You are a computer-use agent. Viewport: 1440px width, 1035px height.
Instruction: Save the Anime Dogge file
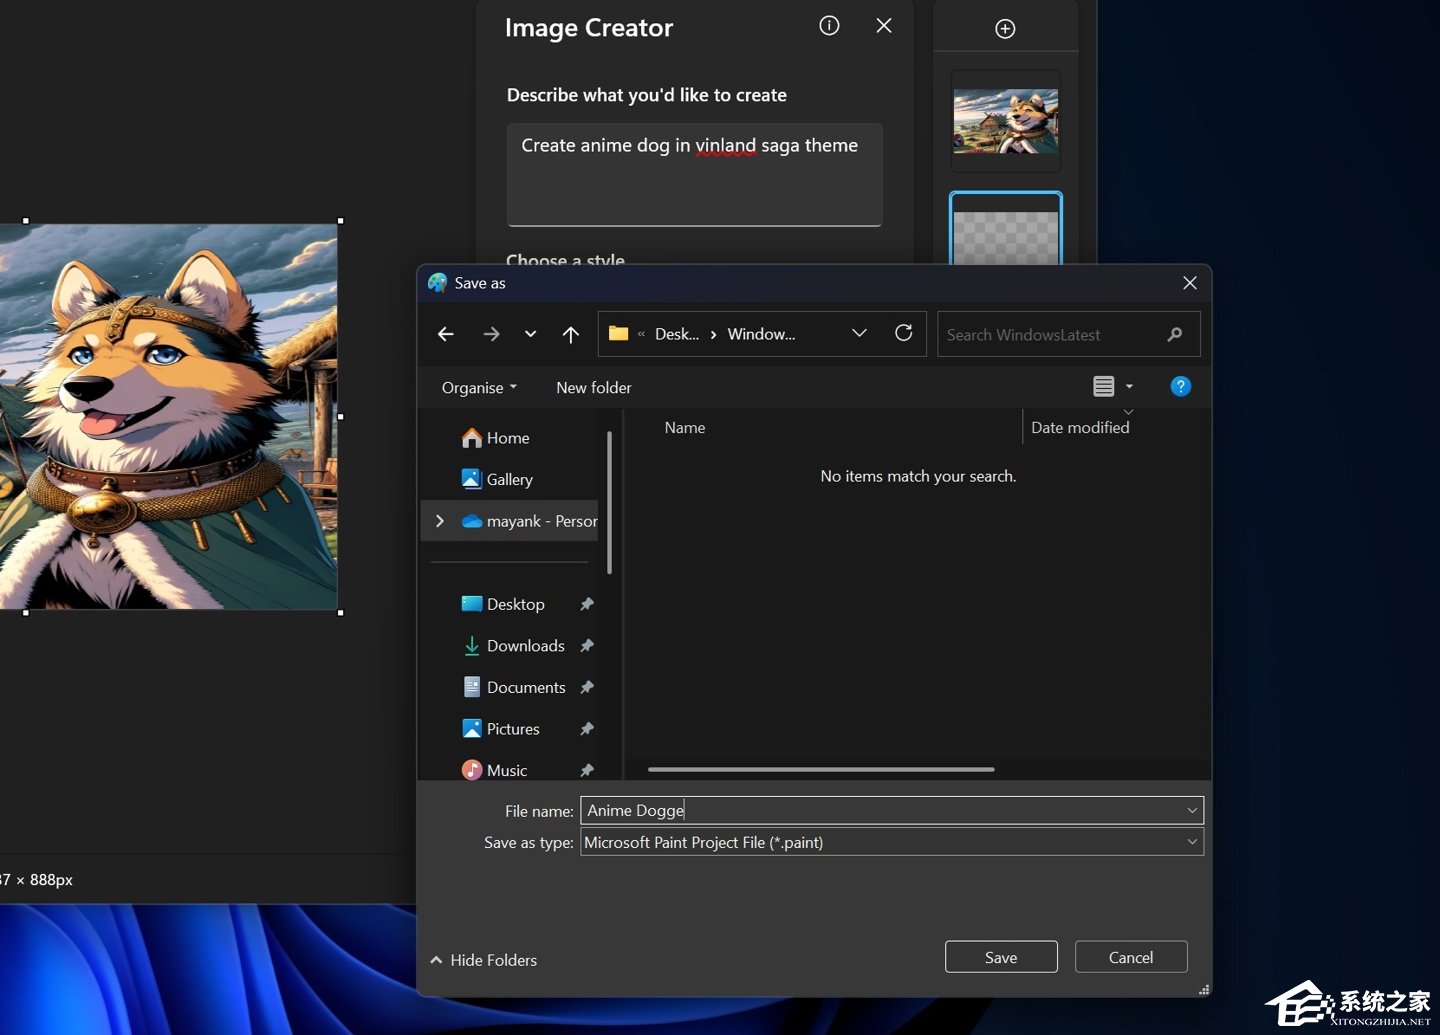click(1000, 956)
